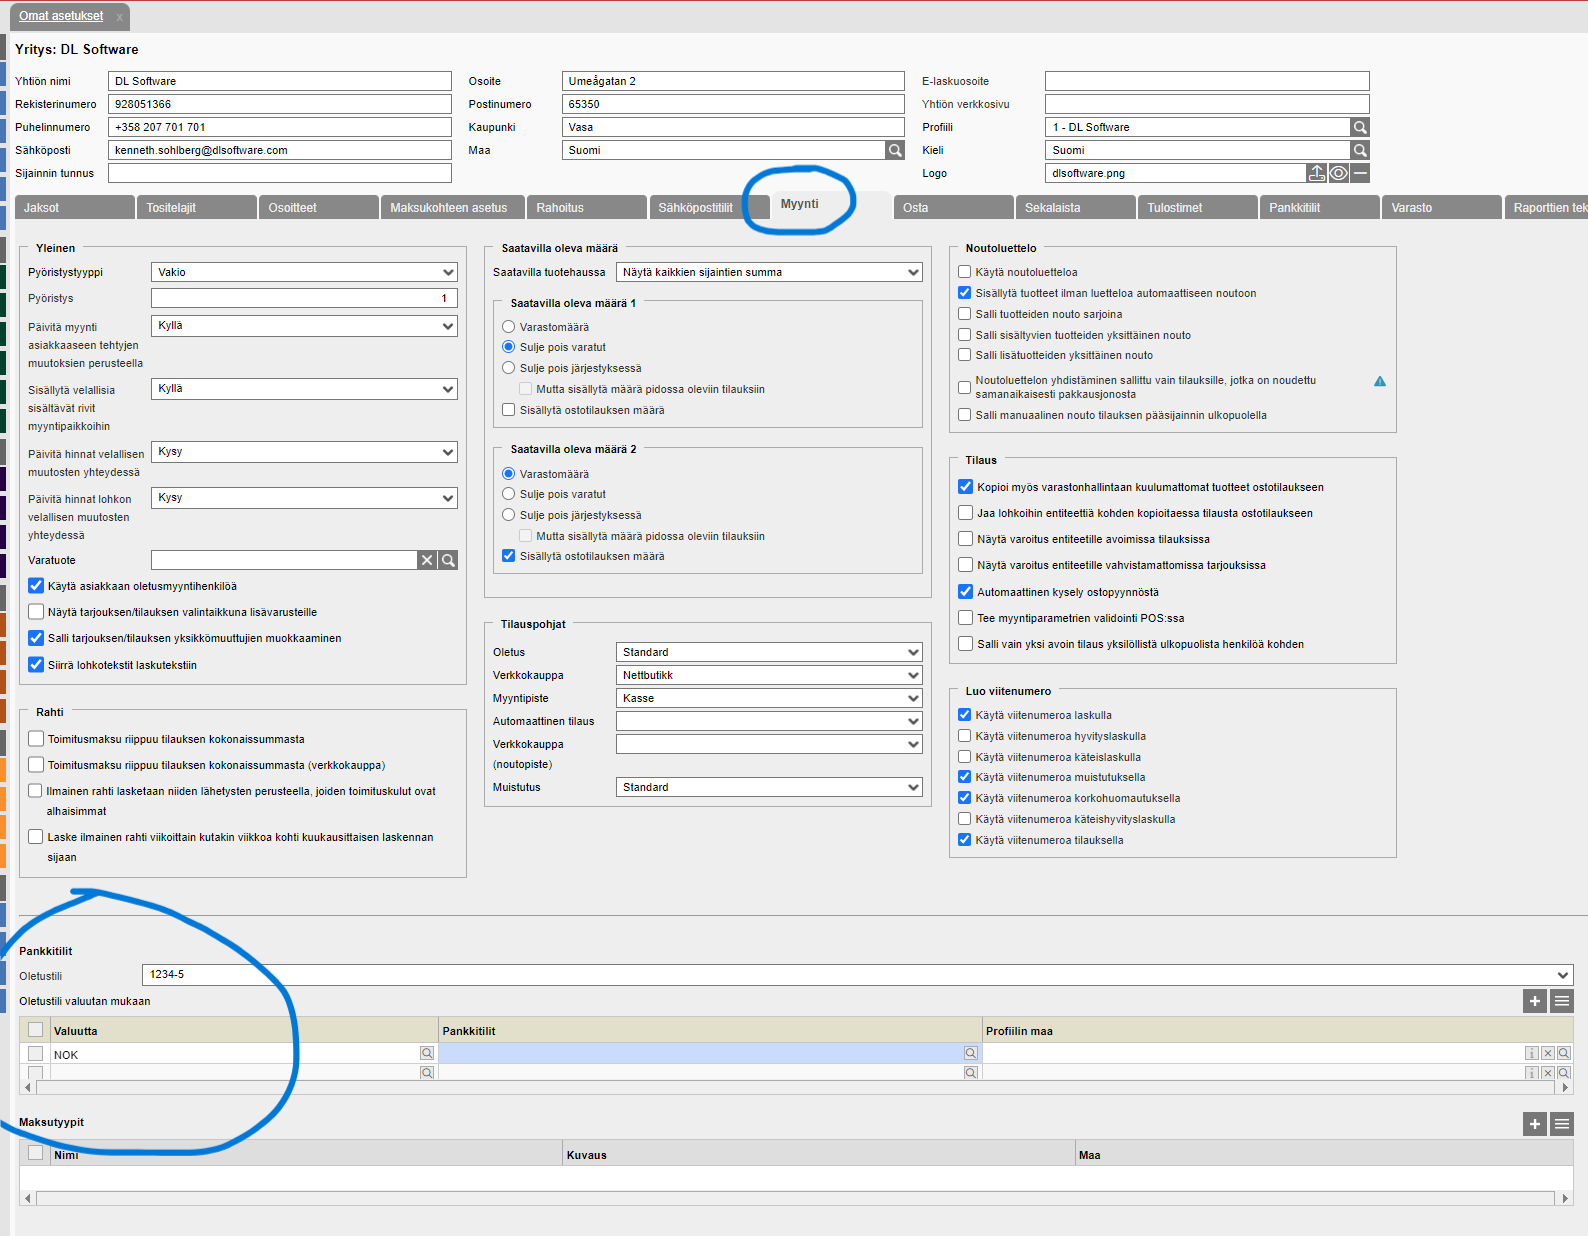This screenshot has height=1236, width=1588.
Task: Click the horizontal scrollbar of the currency table
Action: coord(796,1087)
